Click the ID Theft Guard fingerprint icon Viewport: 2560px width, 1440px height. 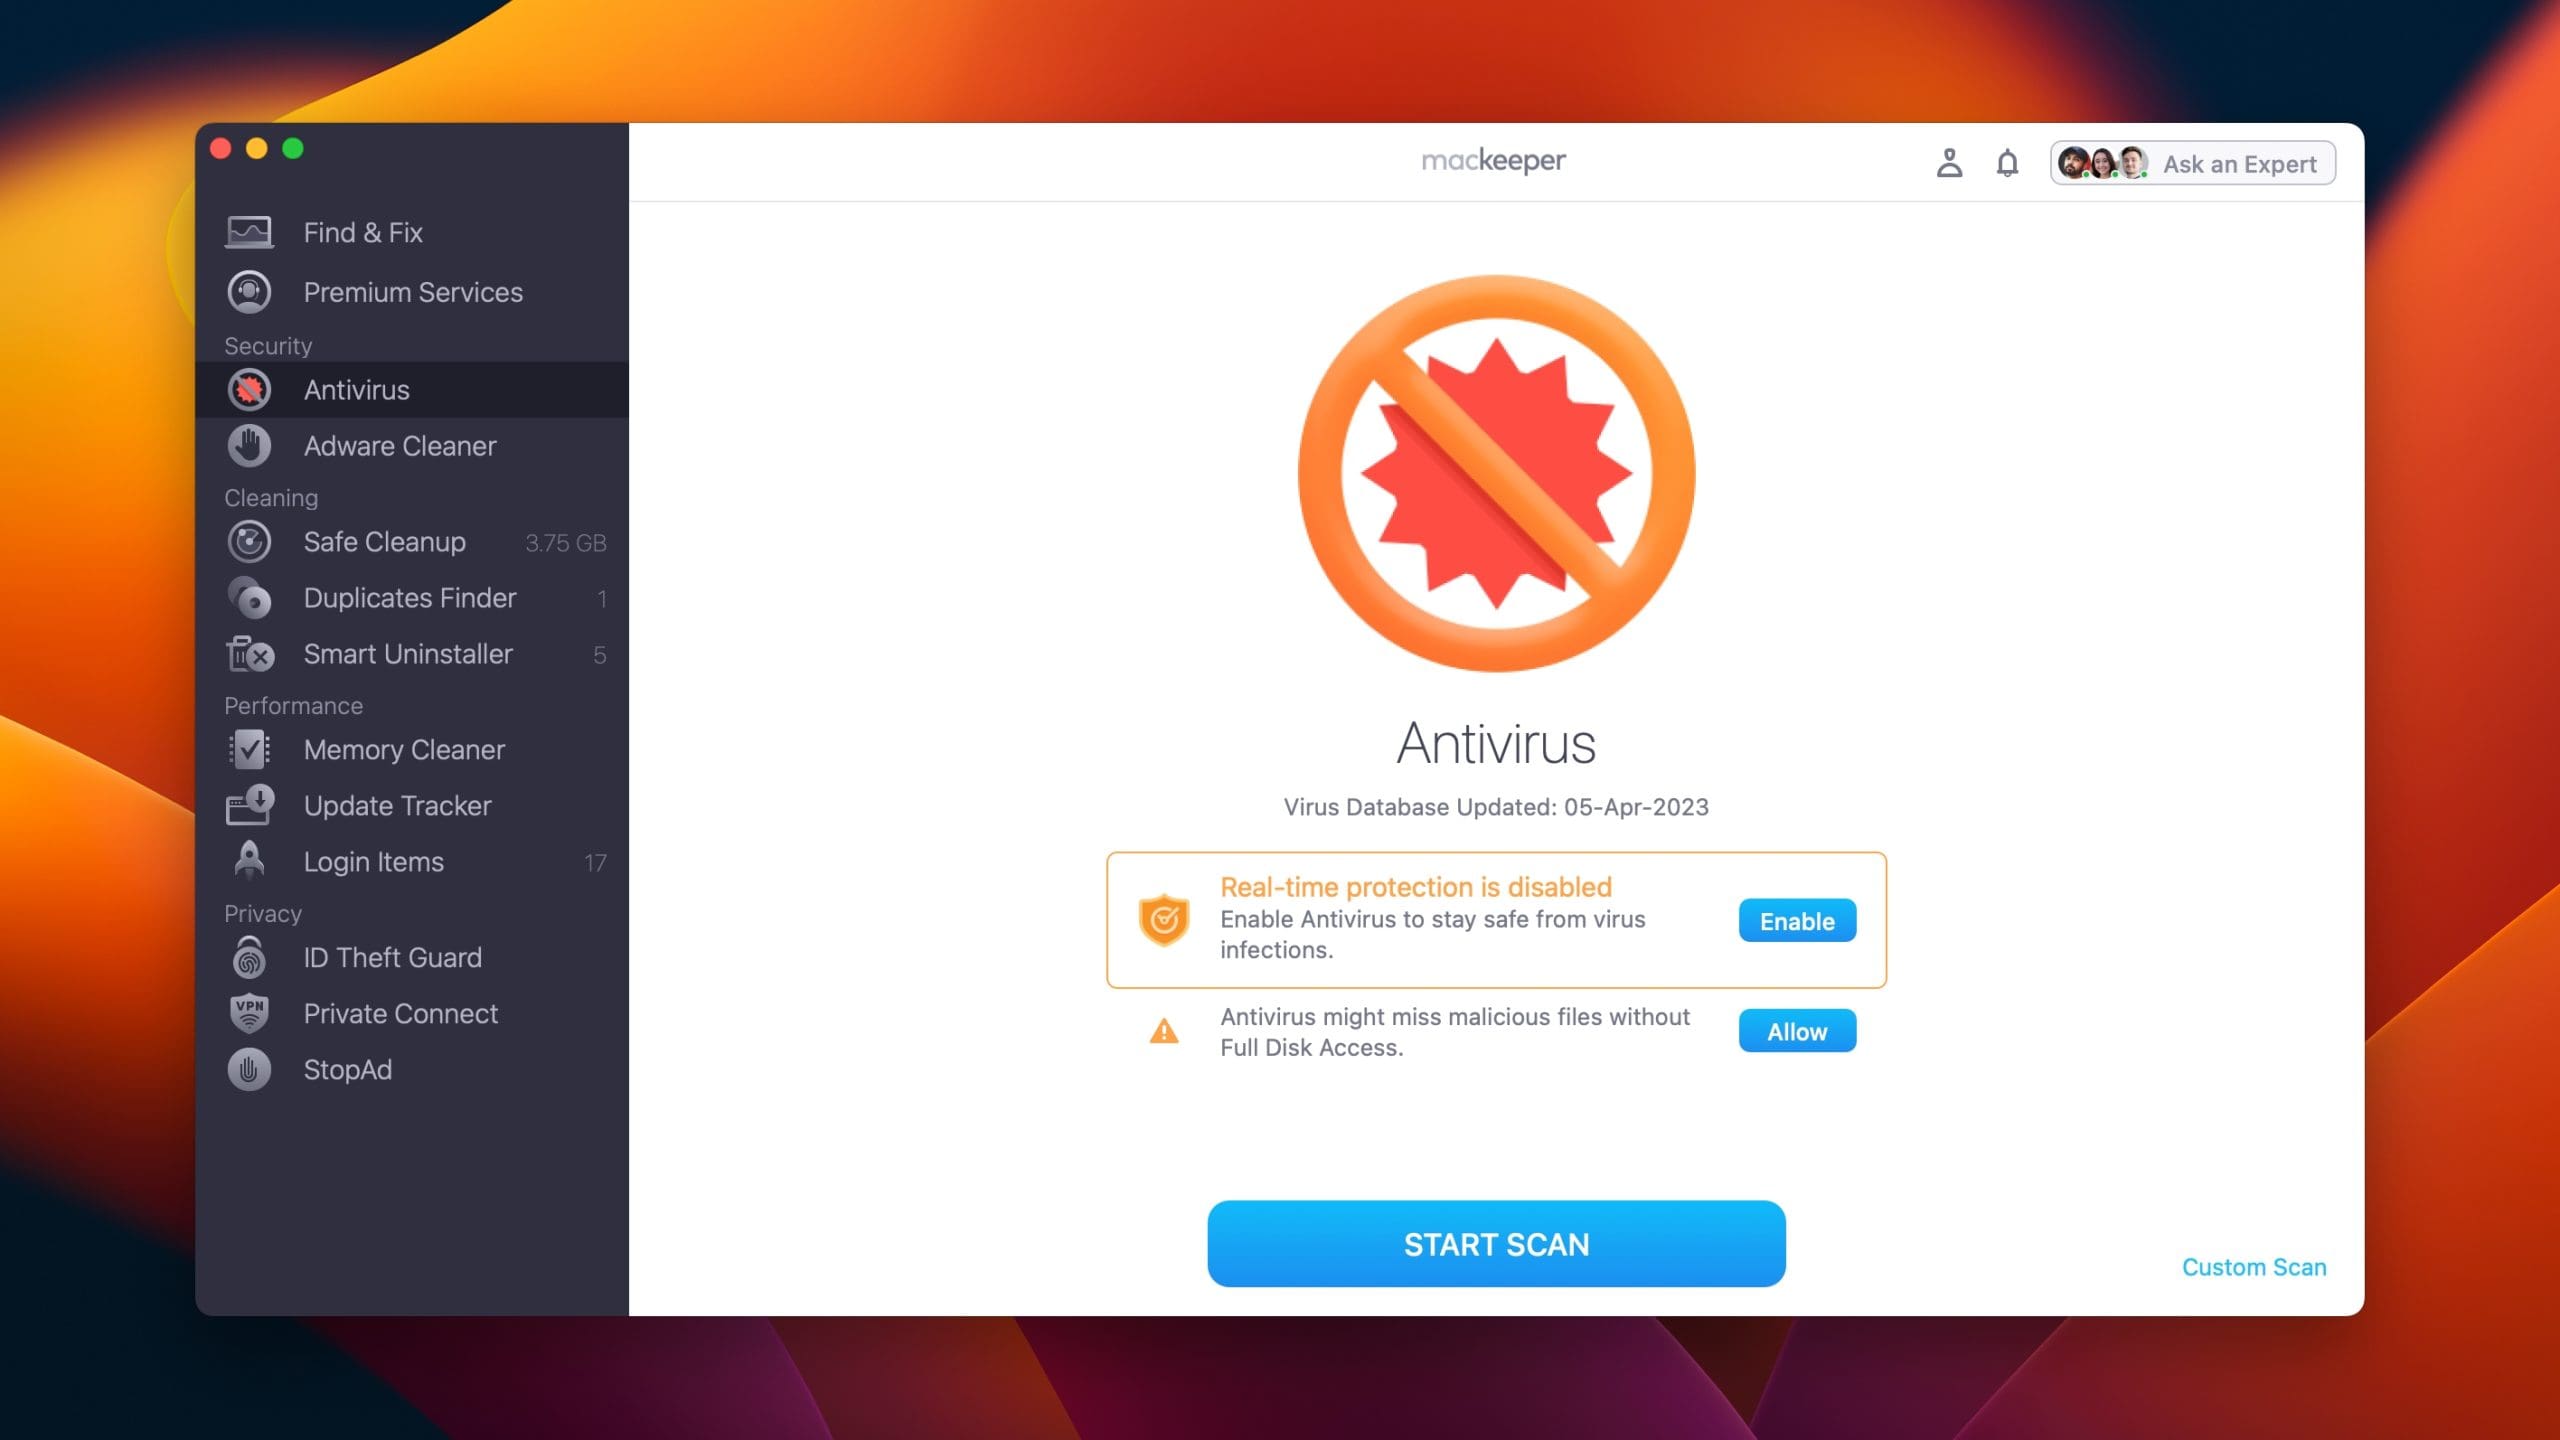pyautogui.click(x=249, y=957)
